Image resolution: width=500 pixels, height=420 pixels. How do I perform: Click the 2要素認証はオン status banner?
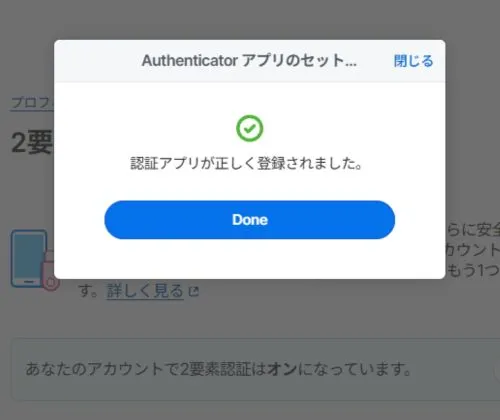click(256, 369)
